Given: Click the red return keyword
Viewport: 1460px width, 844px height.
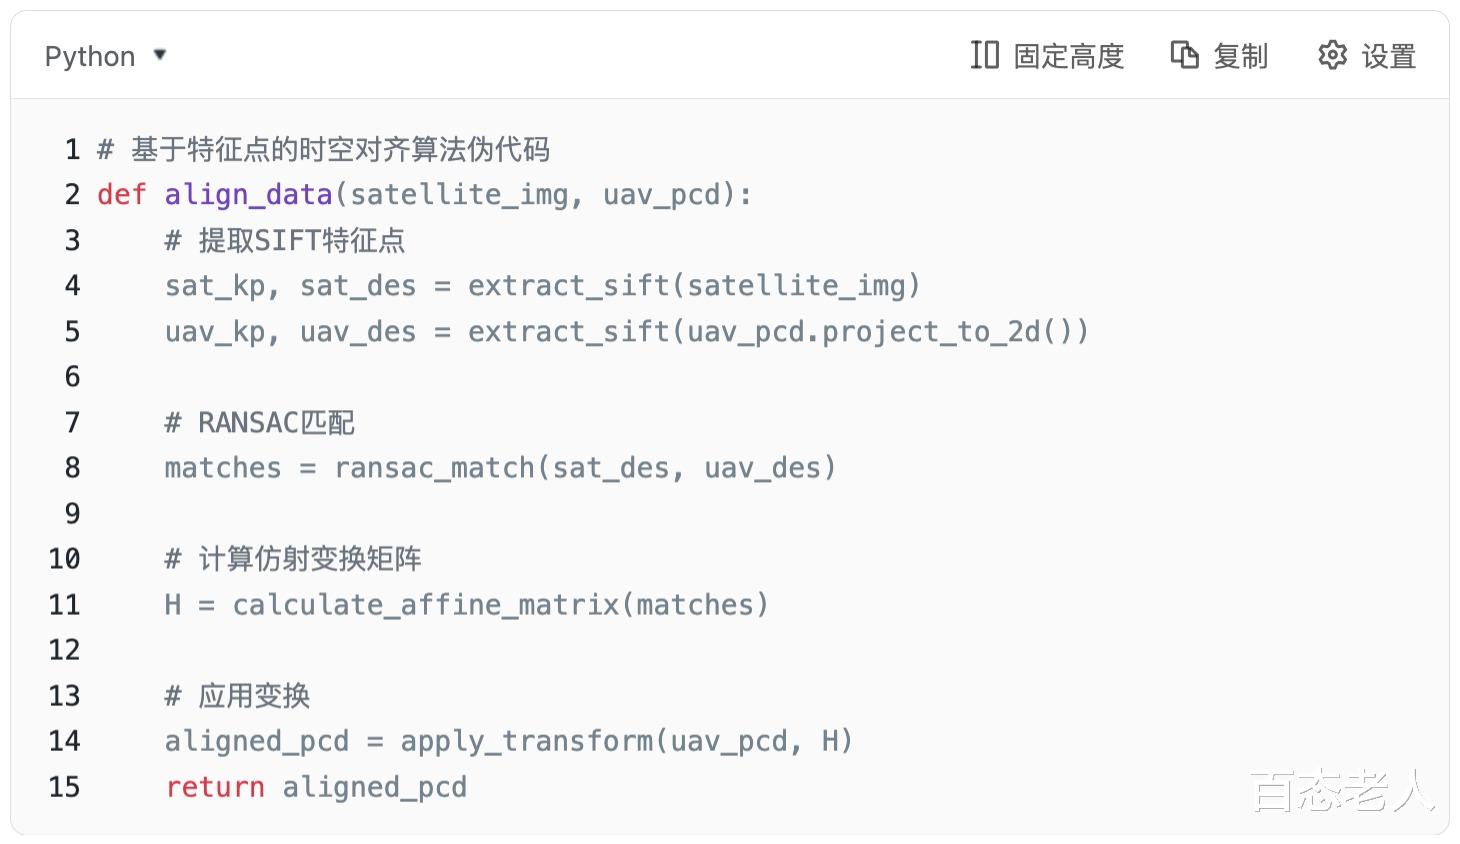Looking at the screenshot, I should click(215, 787).
